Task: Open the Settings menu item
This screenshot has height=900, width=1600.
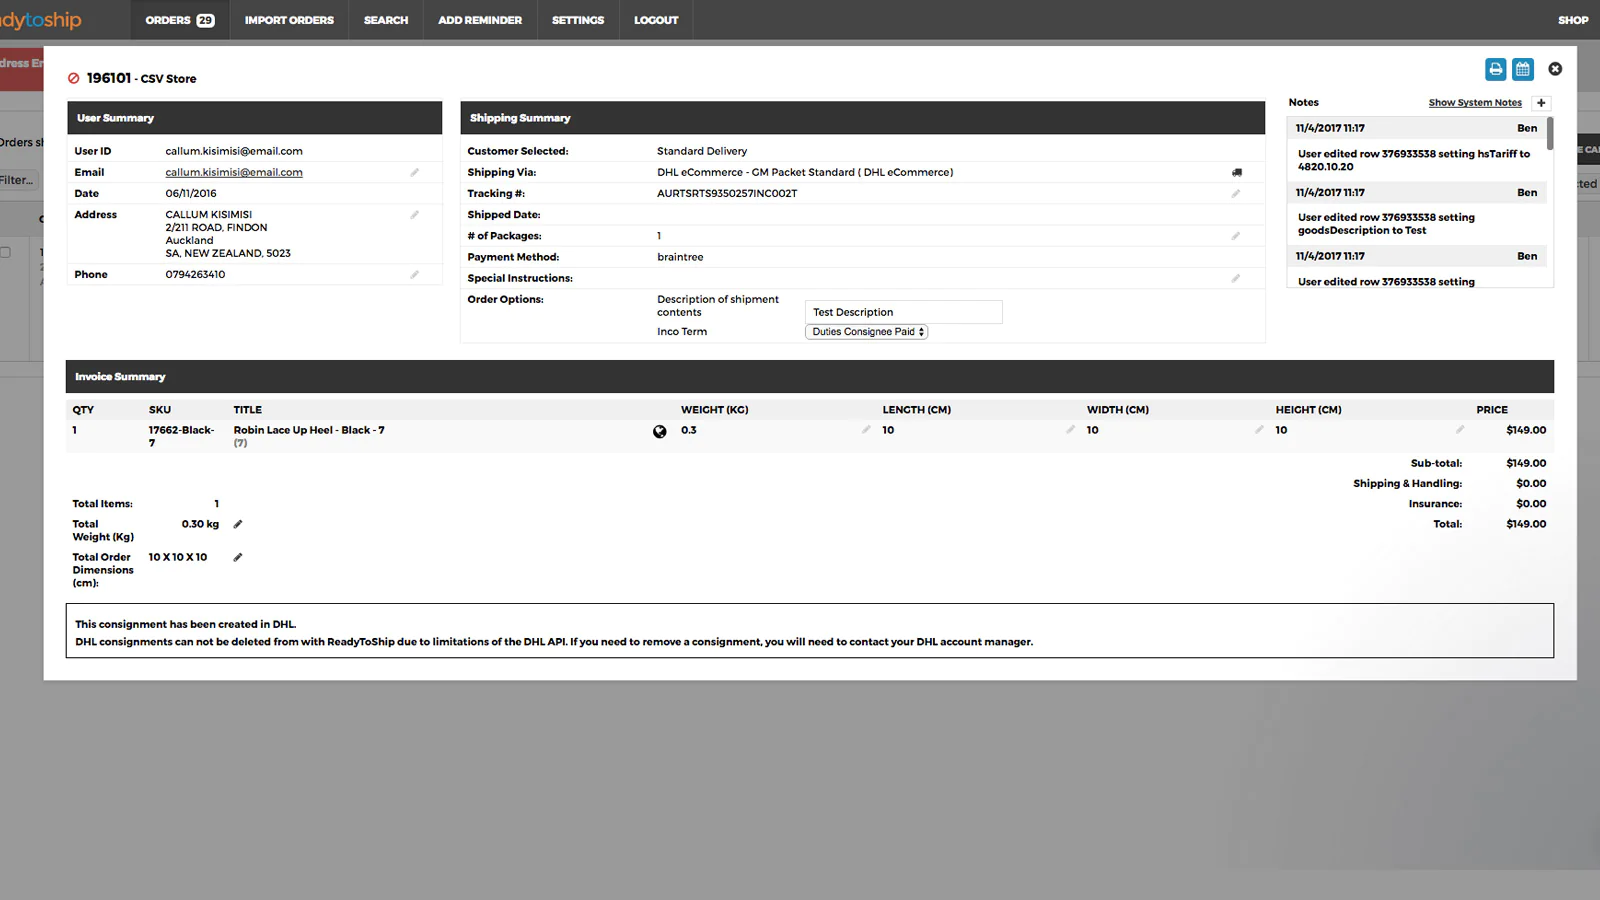Action: 578,20
